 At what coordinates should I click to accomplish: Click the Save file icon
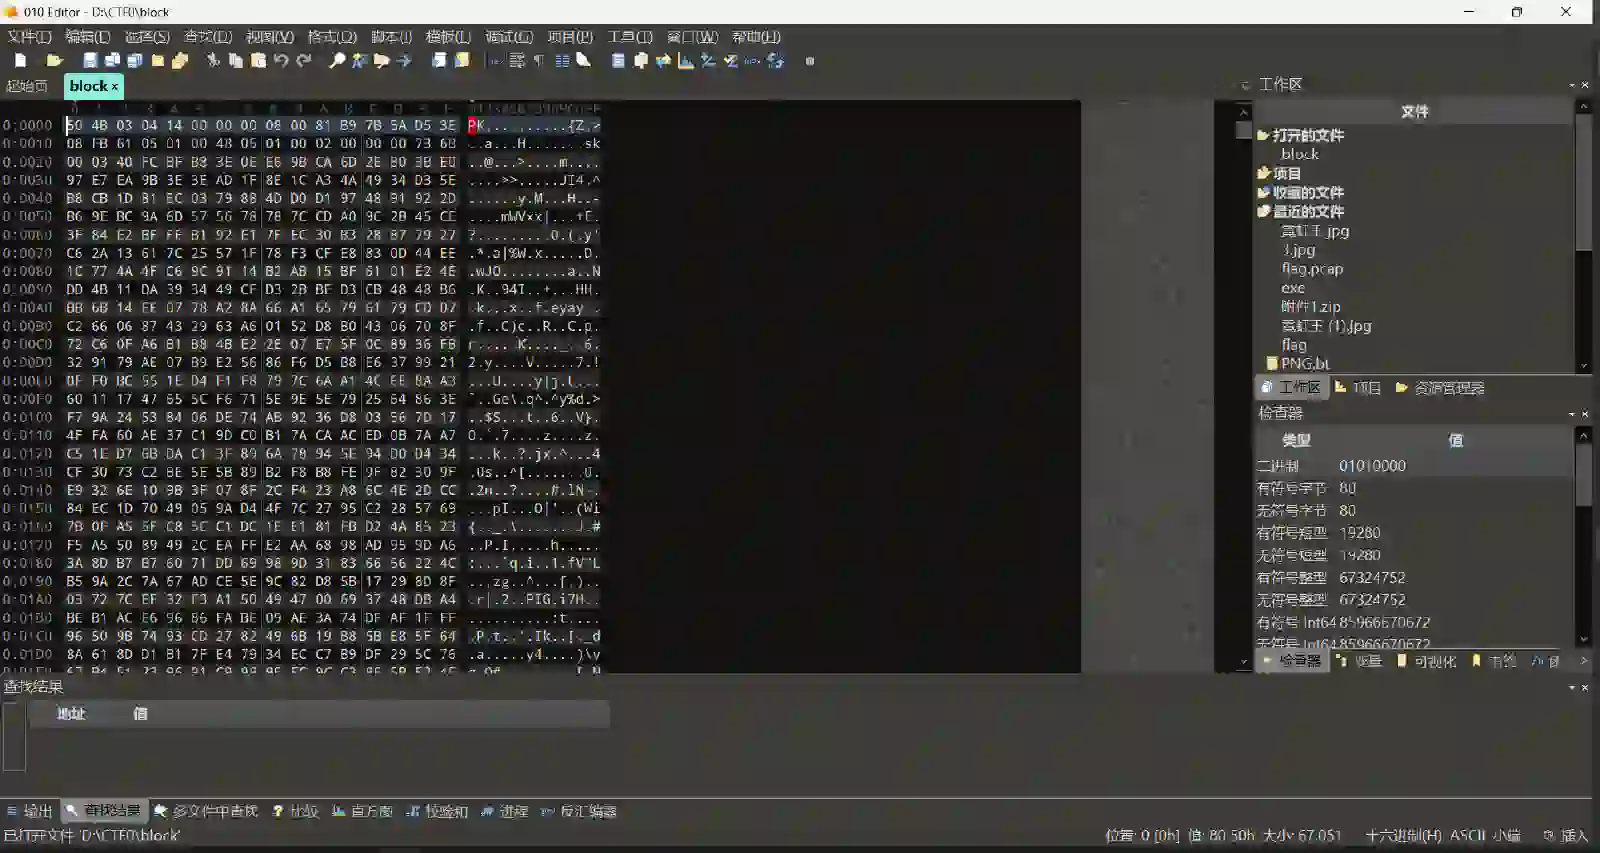(x=90, y=61)
